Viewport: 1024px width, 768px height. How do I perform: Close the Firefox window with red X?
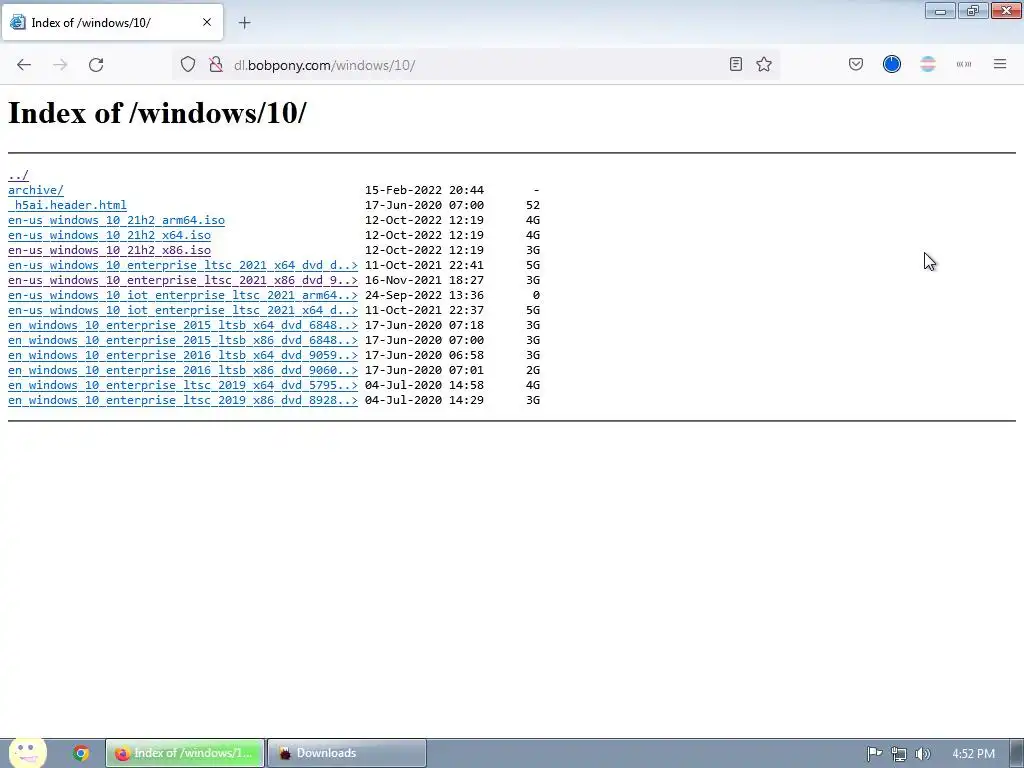(x=1006, y=10)
